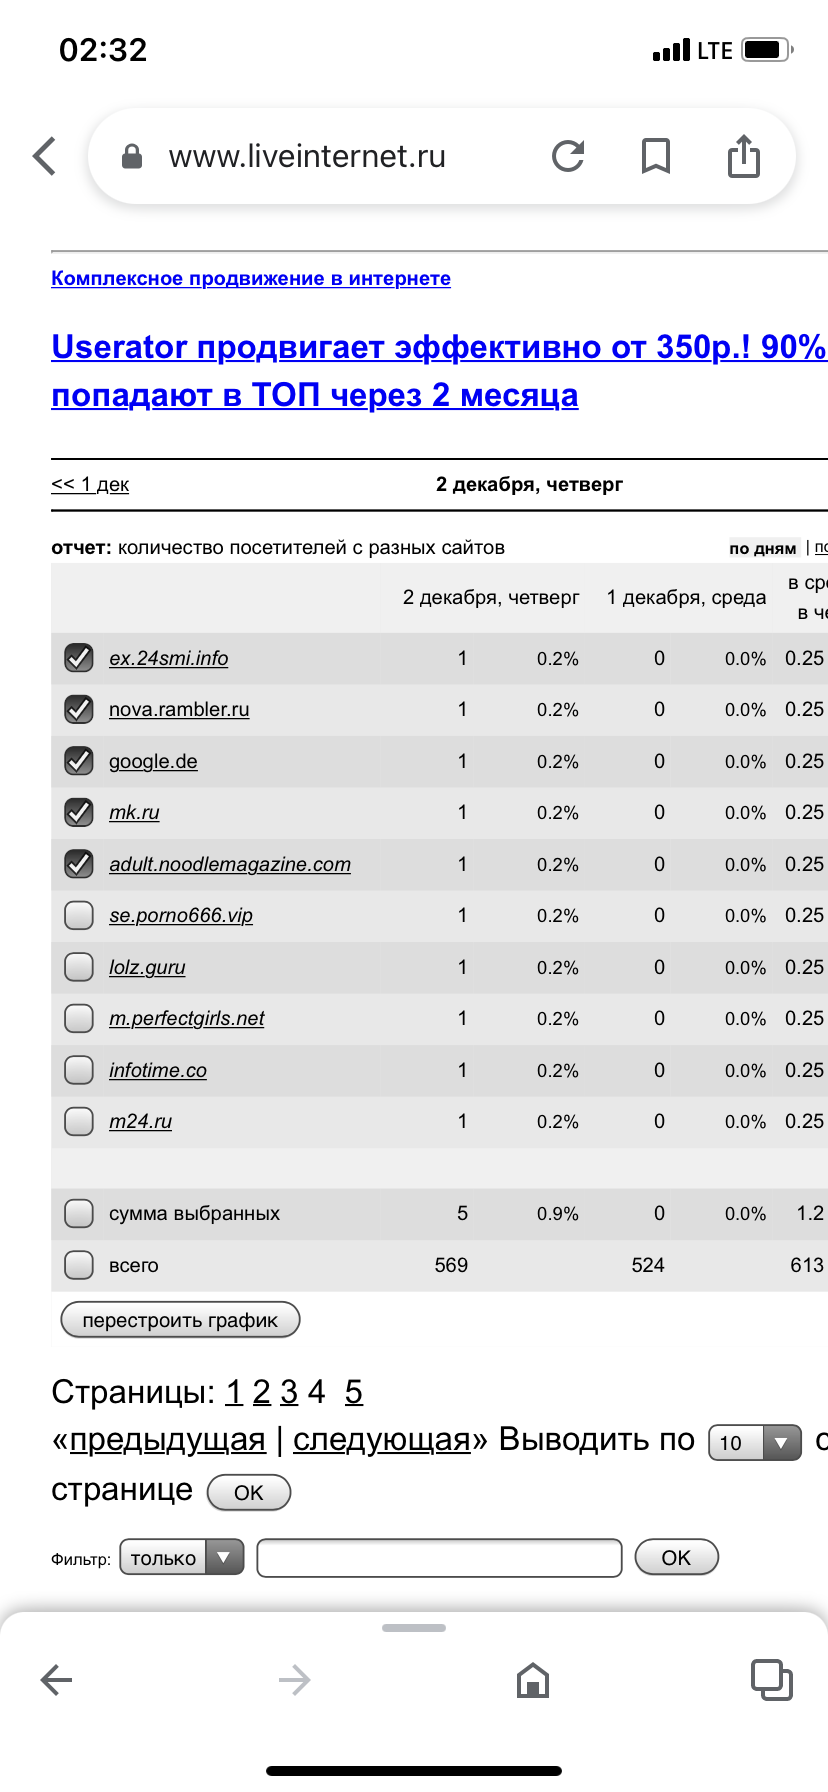The width and height of the screenshot is (828, 1792).
Task: Go back using bottom arrow icon
Action: [56, 1680]
